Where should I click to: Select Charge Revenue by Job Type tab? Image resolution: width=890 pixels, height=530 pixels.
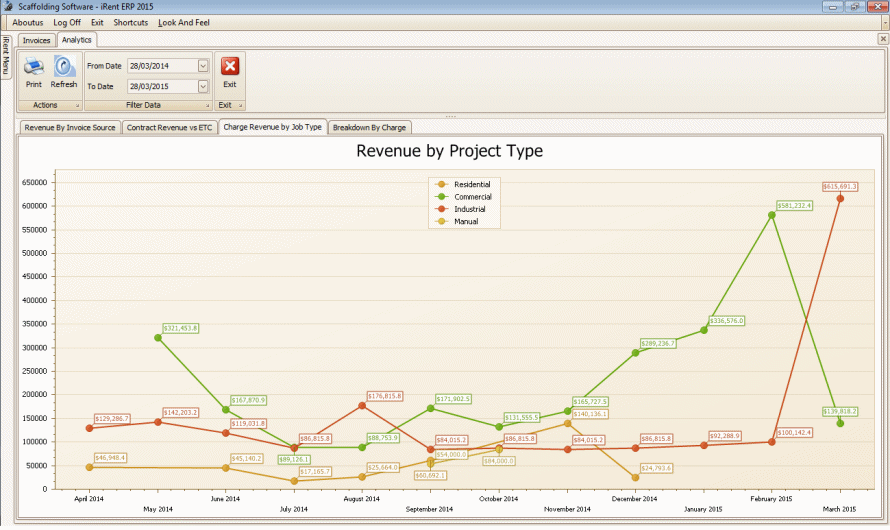click(272, 127)
